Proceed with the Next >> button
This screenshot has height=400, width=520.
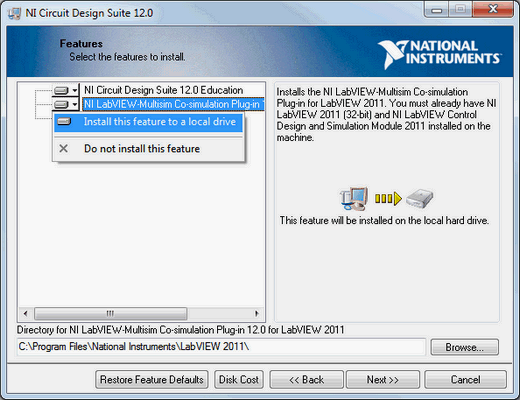point(383,380)
